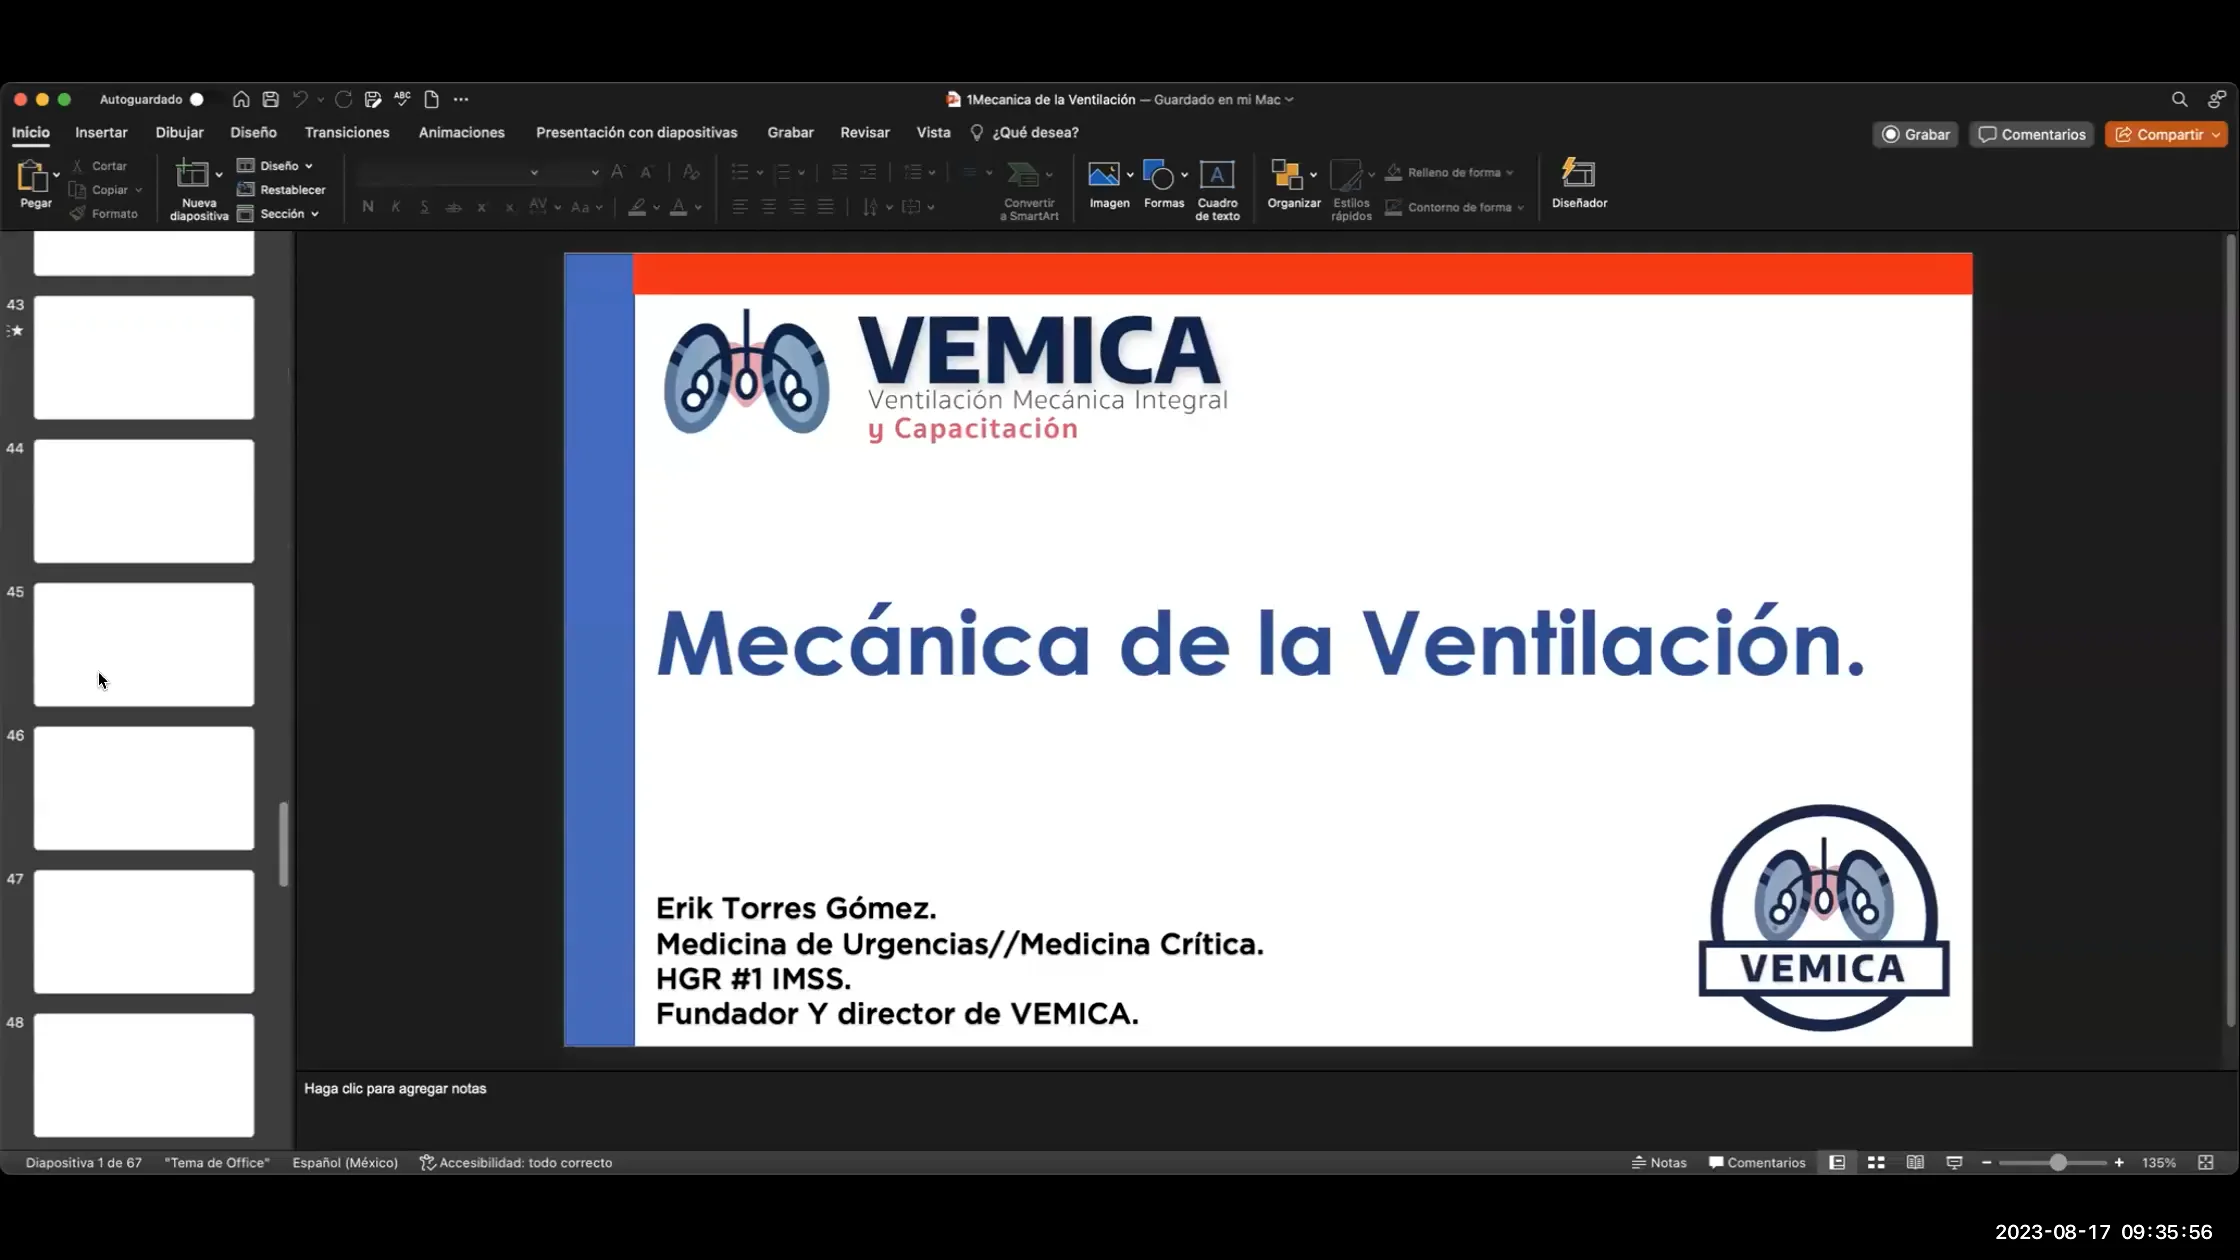2240x1260 pixels.
Task: Expand Nueva diapositiva dropdown arrow
Action: [x=219, y=175]
